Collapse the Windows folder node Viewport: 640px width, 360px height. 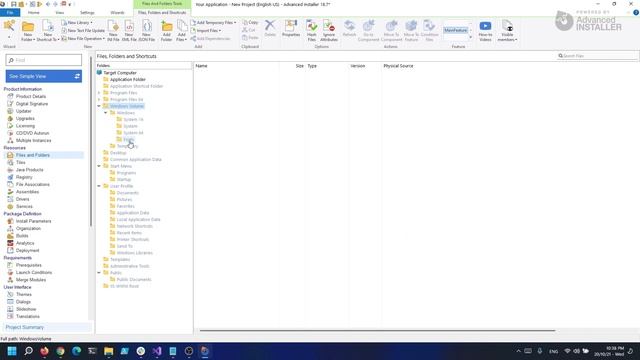(106, 113)
